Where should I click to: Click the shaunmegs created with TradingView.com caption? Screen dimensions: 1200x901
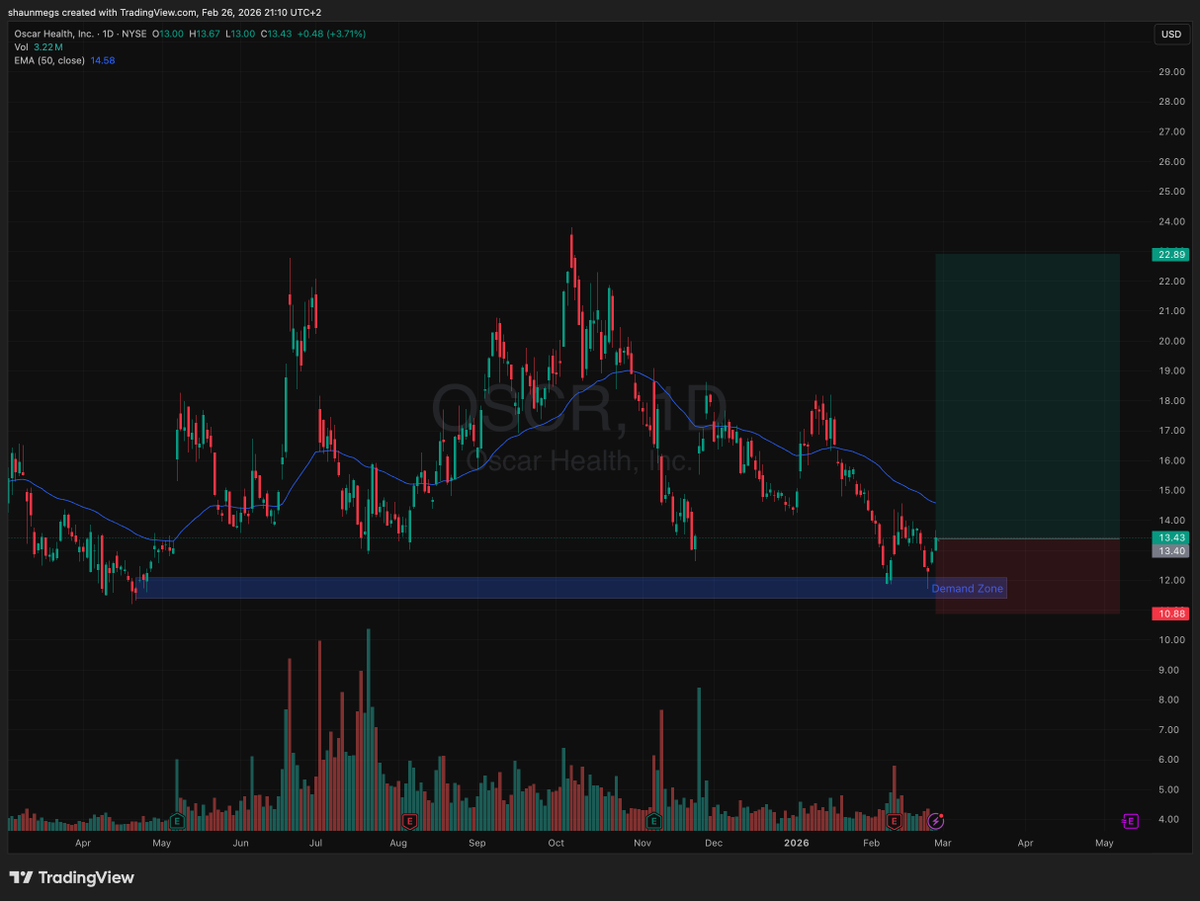point(165,12)
